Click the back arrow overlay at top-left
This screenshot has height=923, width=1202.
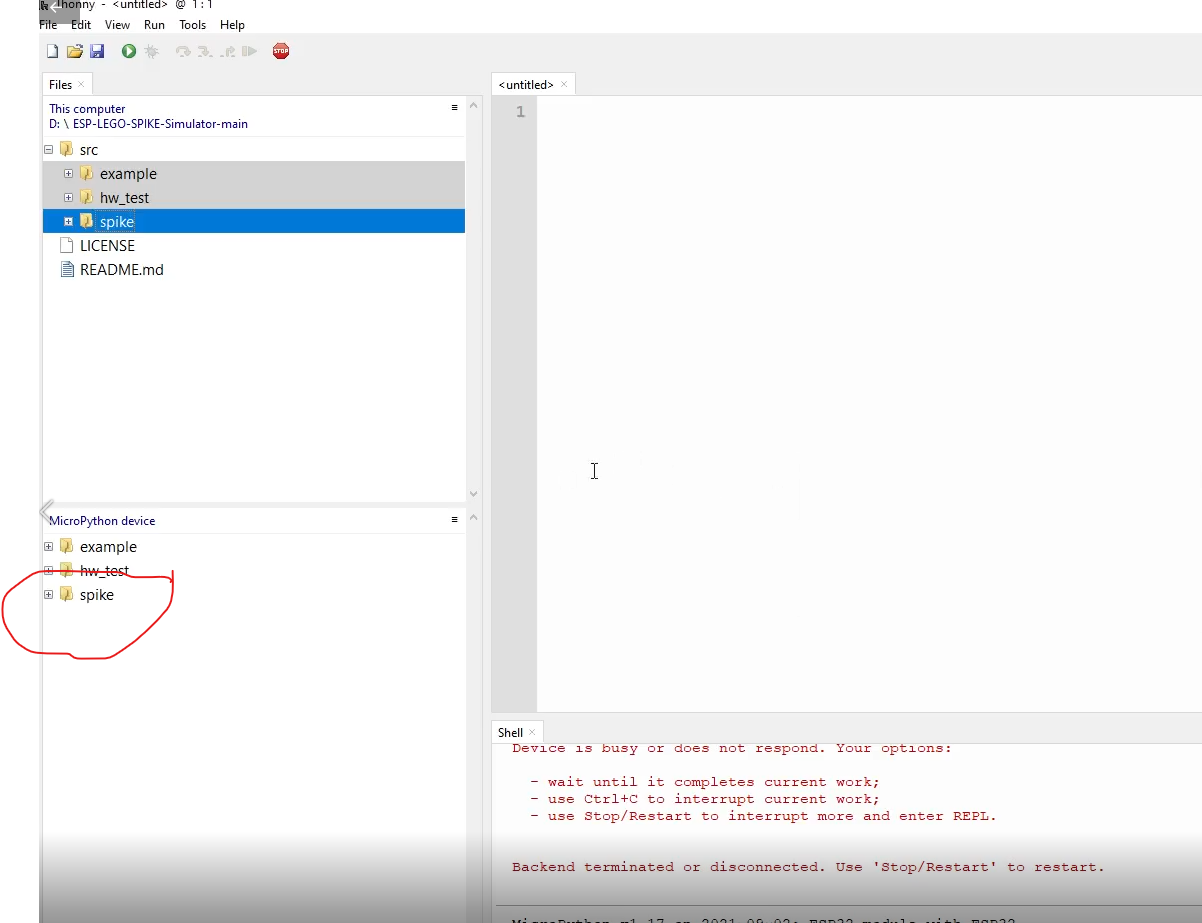(58, 9)
